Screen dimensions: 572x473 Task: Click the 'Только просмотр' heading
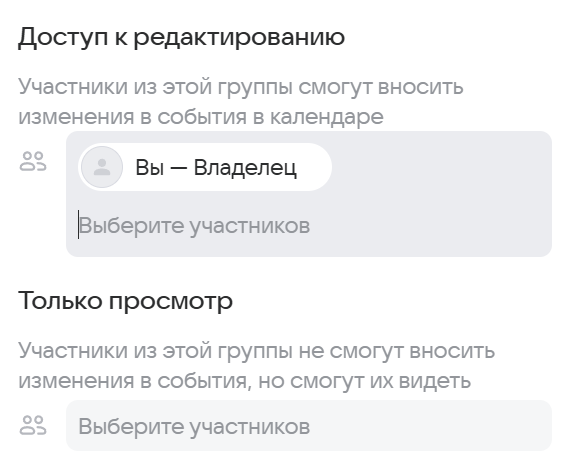pyautogui.click(x=125, y=302)
